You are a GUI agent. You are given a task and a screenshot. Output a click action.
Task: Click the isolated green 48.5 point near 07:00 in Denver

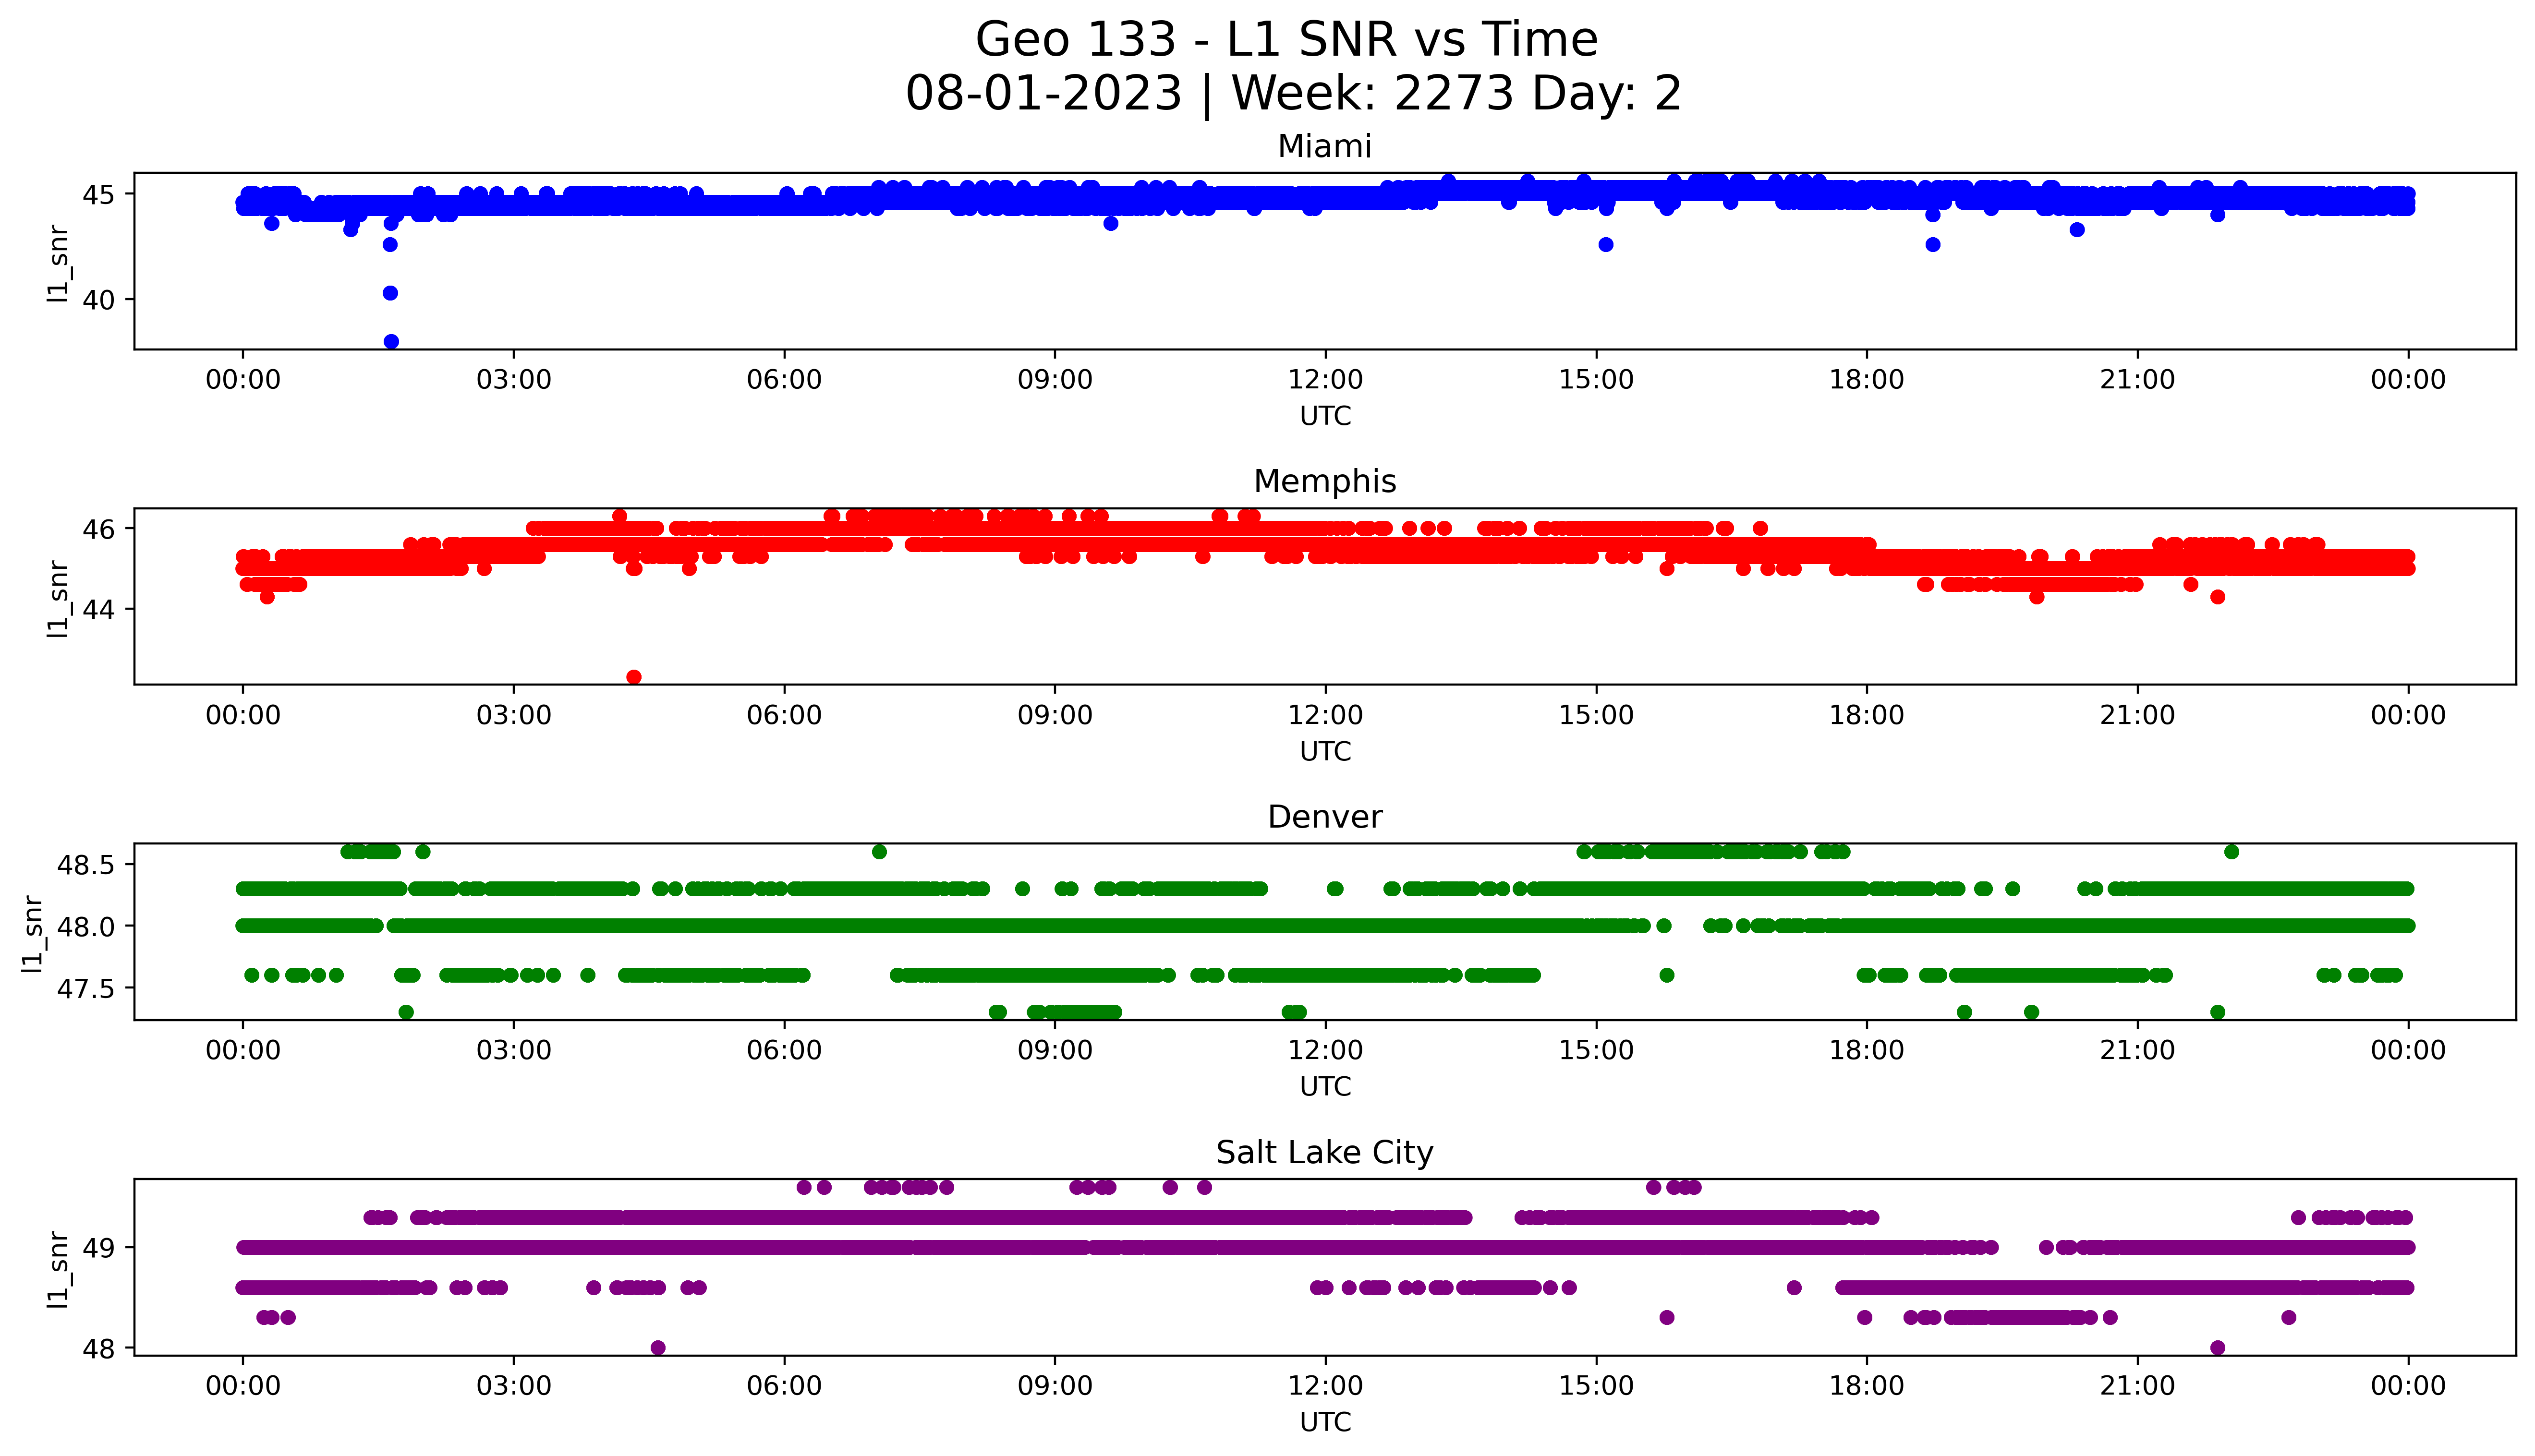tap(879, 852)
